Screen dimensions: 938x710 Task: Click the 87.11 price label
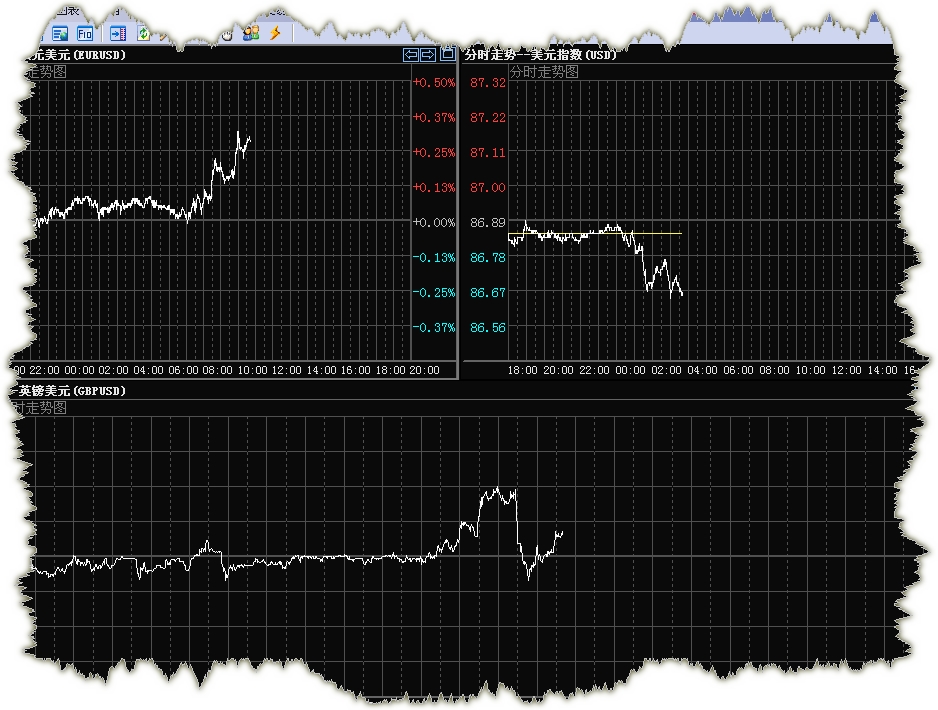488,153
